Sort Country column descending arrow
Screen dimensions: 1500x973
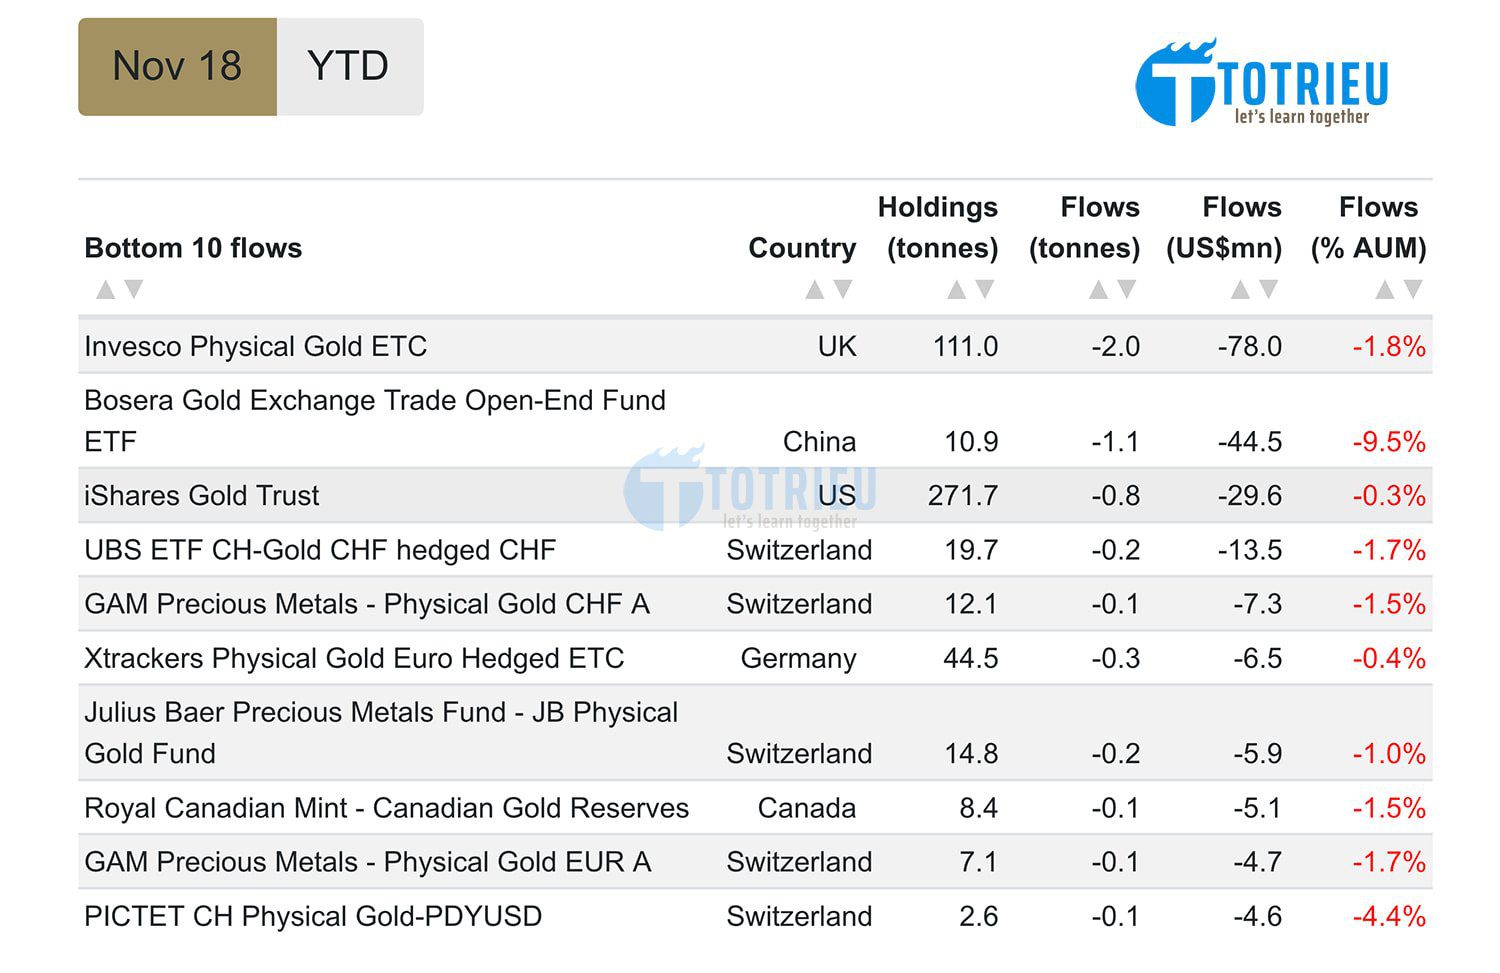(843, 289)
